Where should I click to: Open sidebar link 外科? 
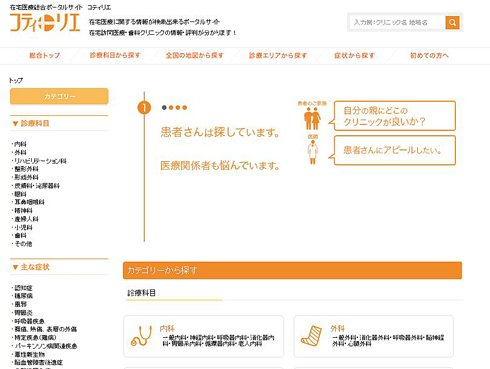[x=20, y=152]
